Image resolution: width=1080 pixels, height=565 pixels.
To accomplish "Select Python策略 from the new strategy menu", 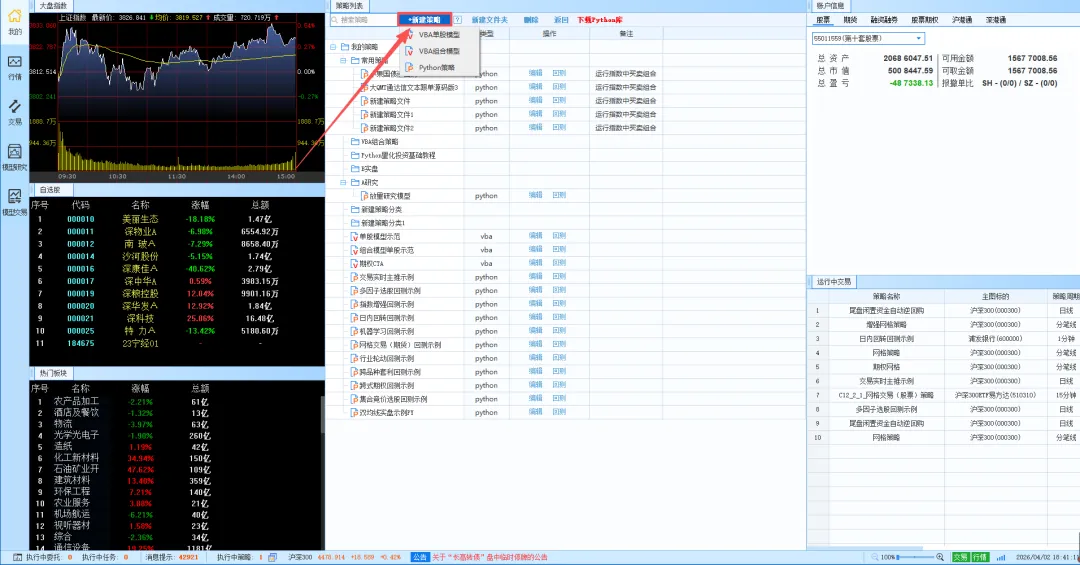I will 437,68.
